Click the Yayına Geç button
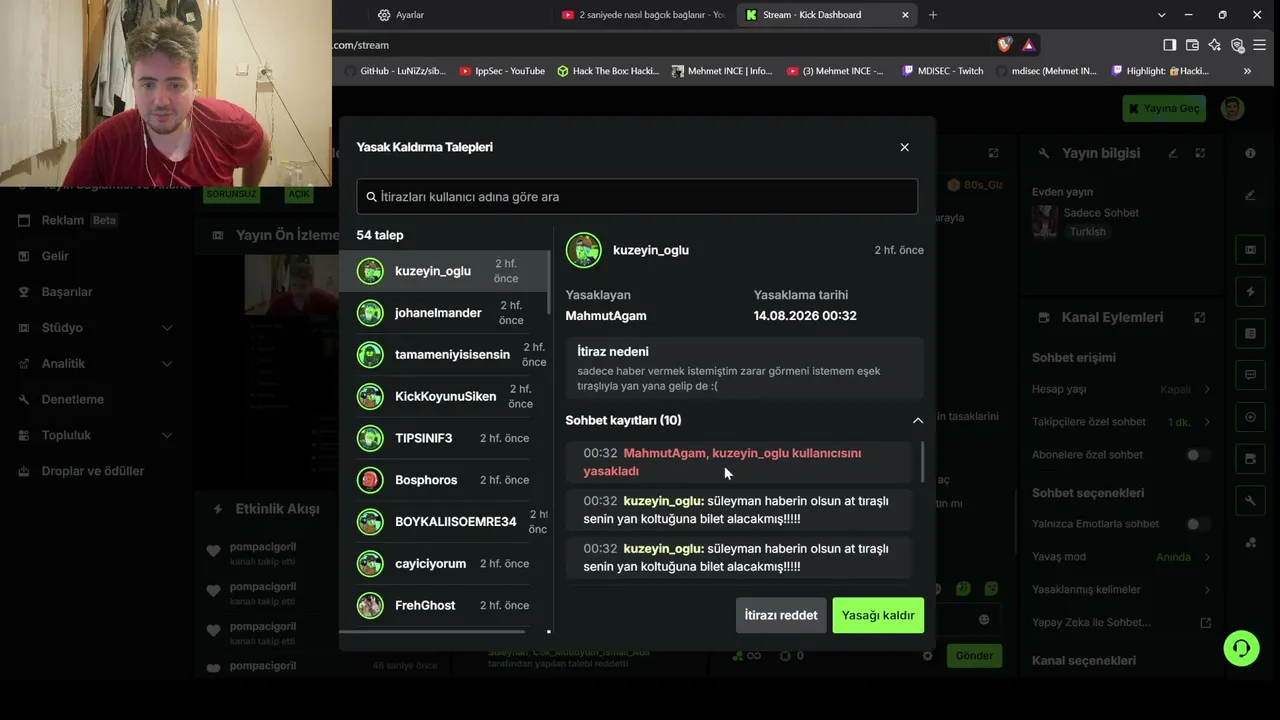The width and height of the screenshot is (1280, 720). 1164,108
